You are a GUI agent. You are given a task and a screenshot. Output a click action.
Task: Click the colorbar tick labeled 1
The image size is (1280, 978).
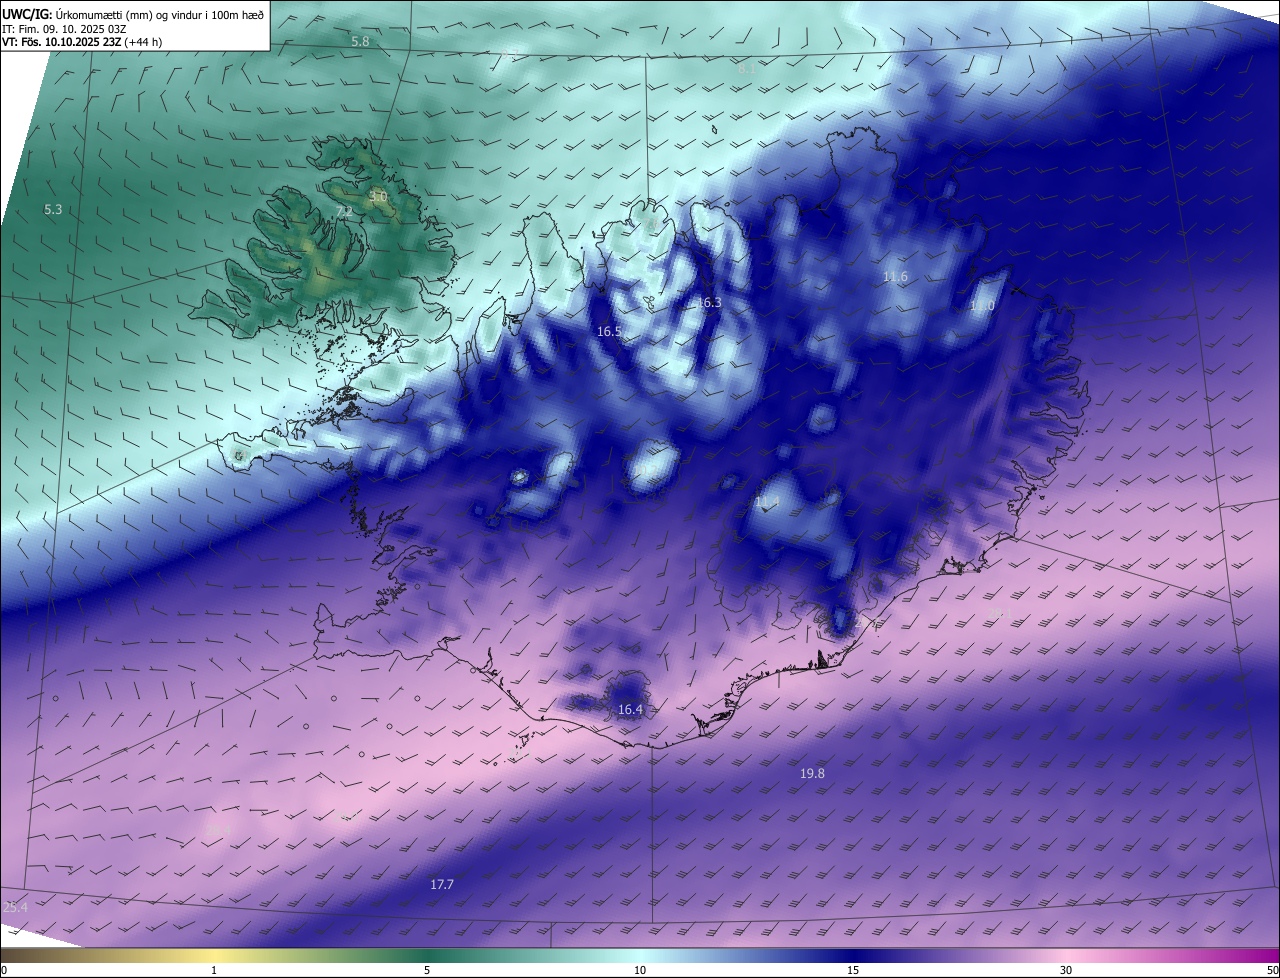[214, 970]
